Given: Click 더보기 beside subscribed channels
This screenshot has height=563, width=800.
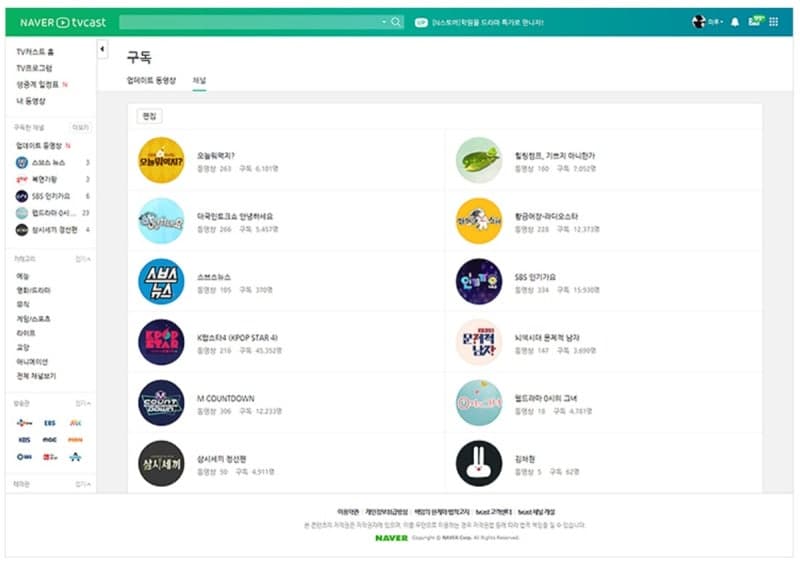Looking at the screenshot, I should point(81,128).
